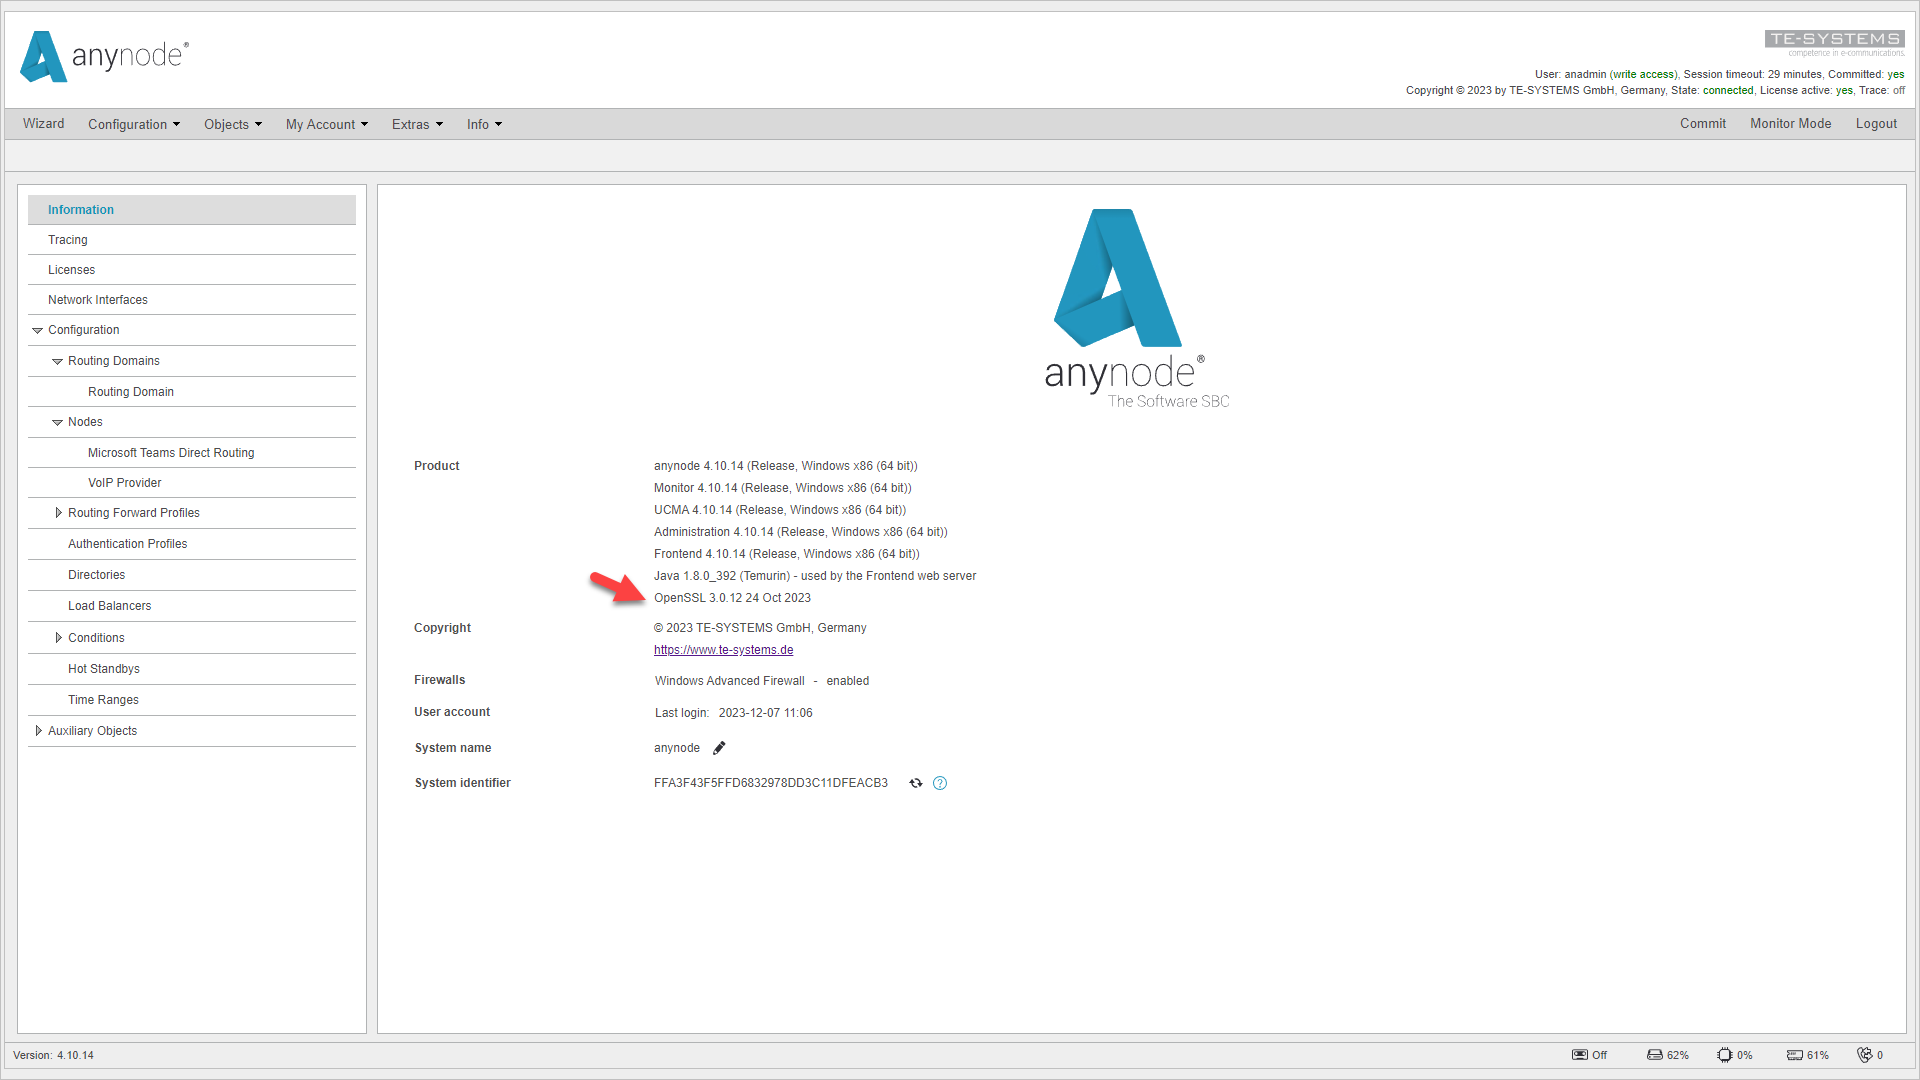Select Hot Standbys entry
This screenshot has height=1080, width=1920.
coord(192,669)
